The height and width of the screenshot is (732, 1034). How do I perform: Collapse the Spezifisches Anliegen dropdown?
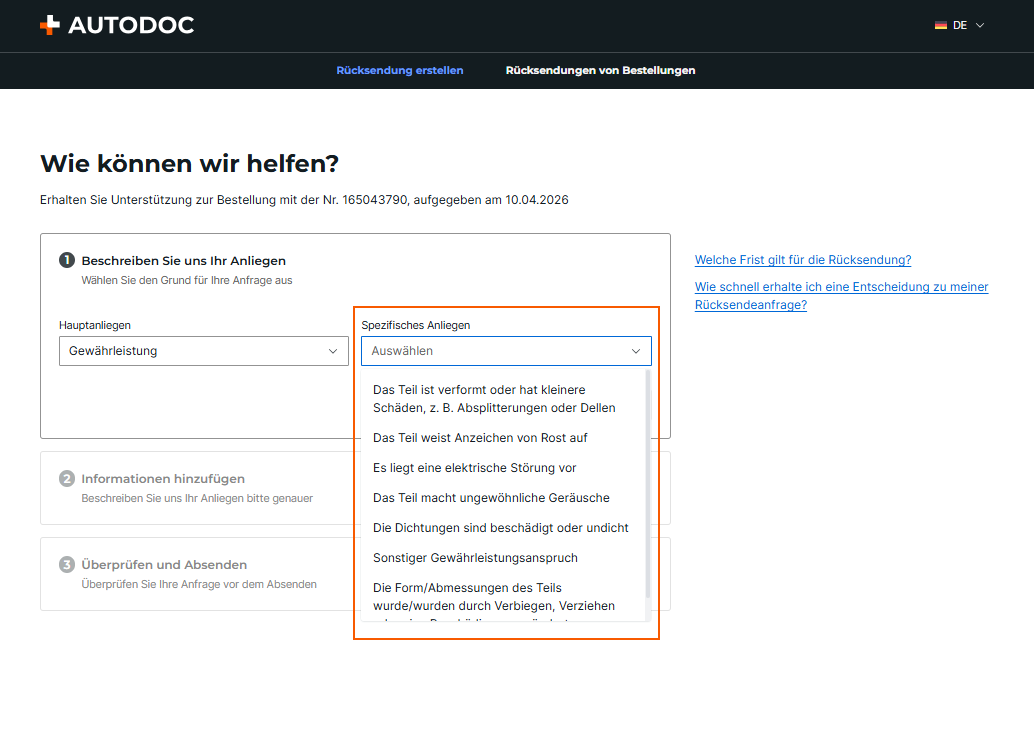506,351
